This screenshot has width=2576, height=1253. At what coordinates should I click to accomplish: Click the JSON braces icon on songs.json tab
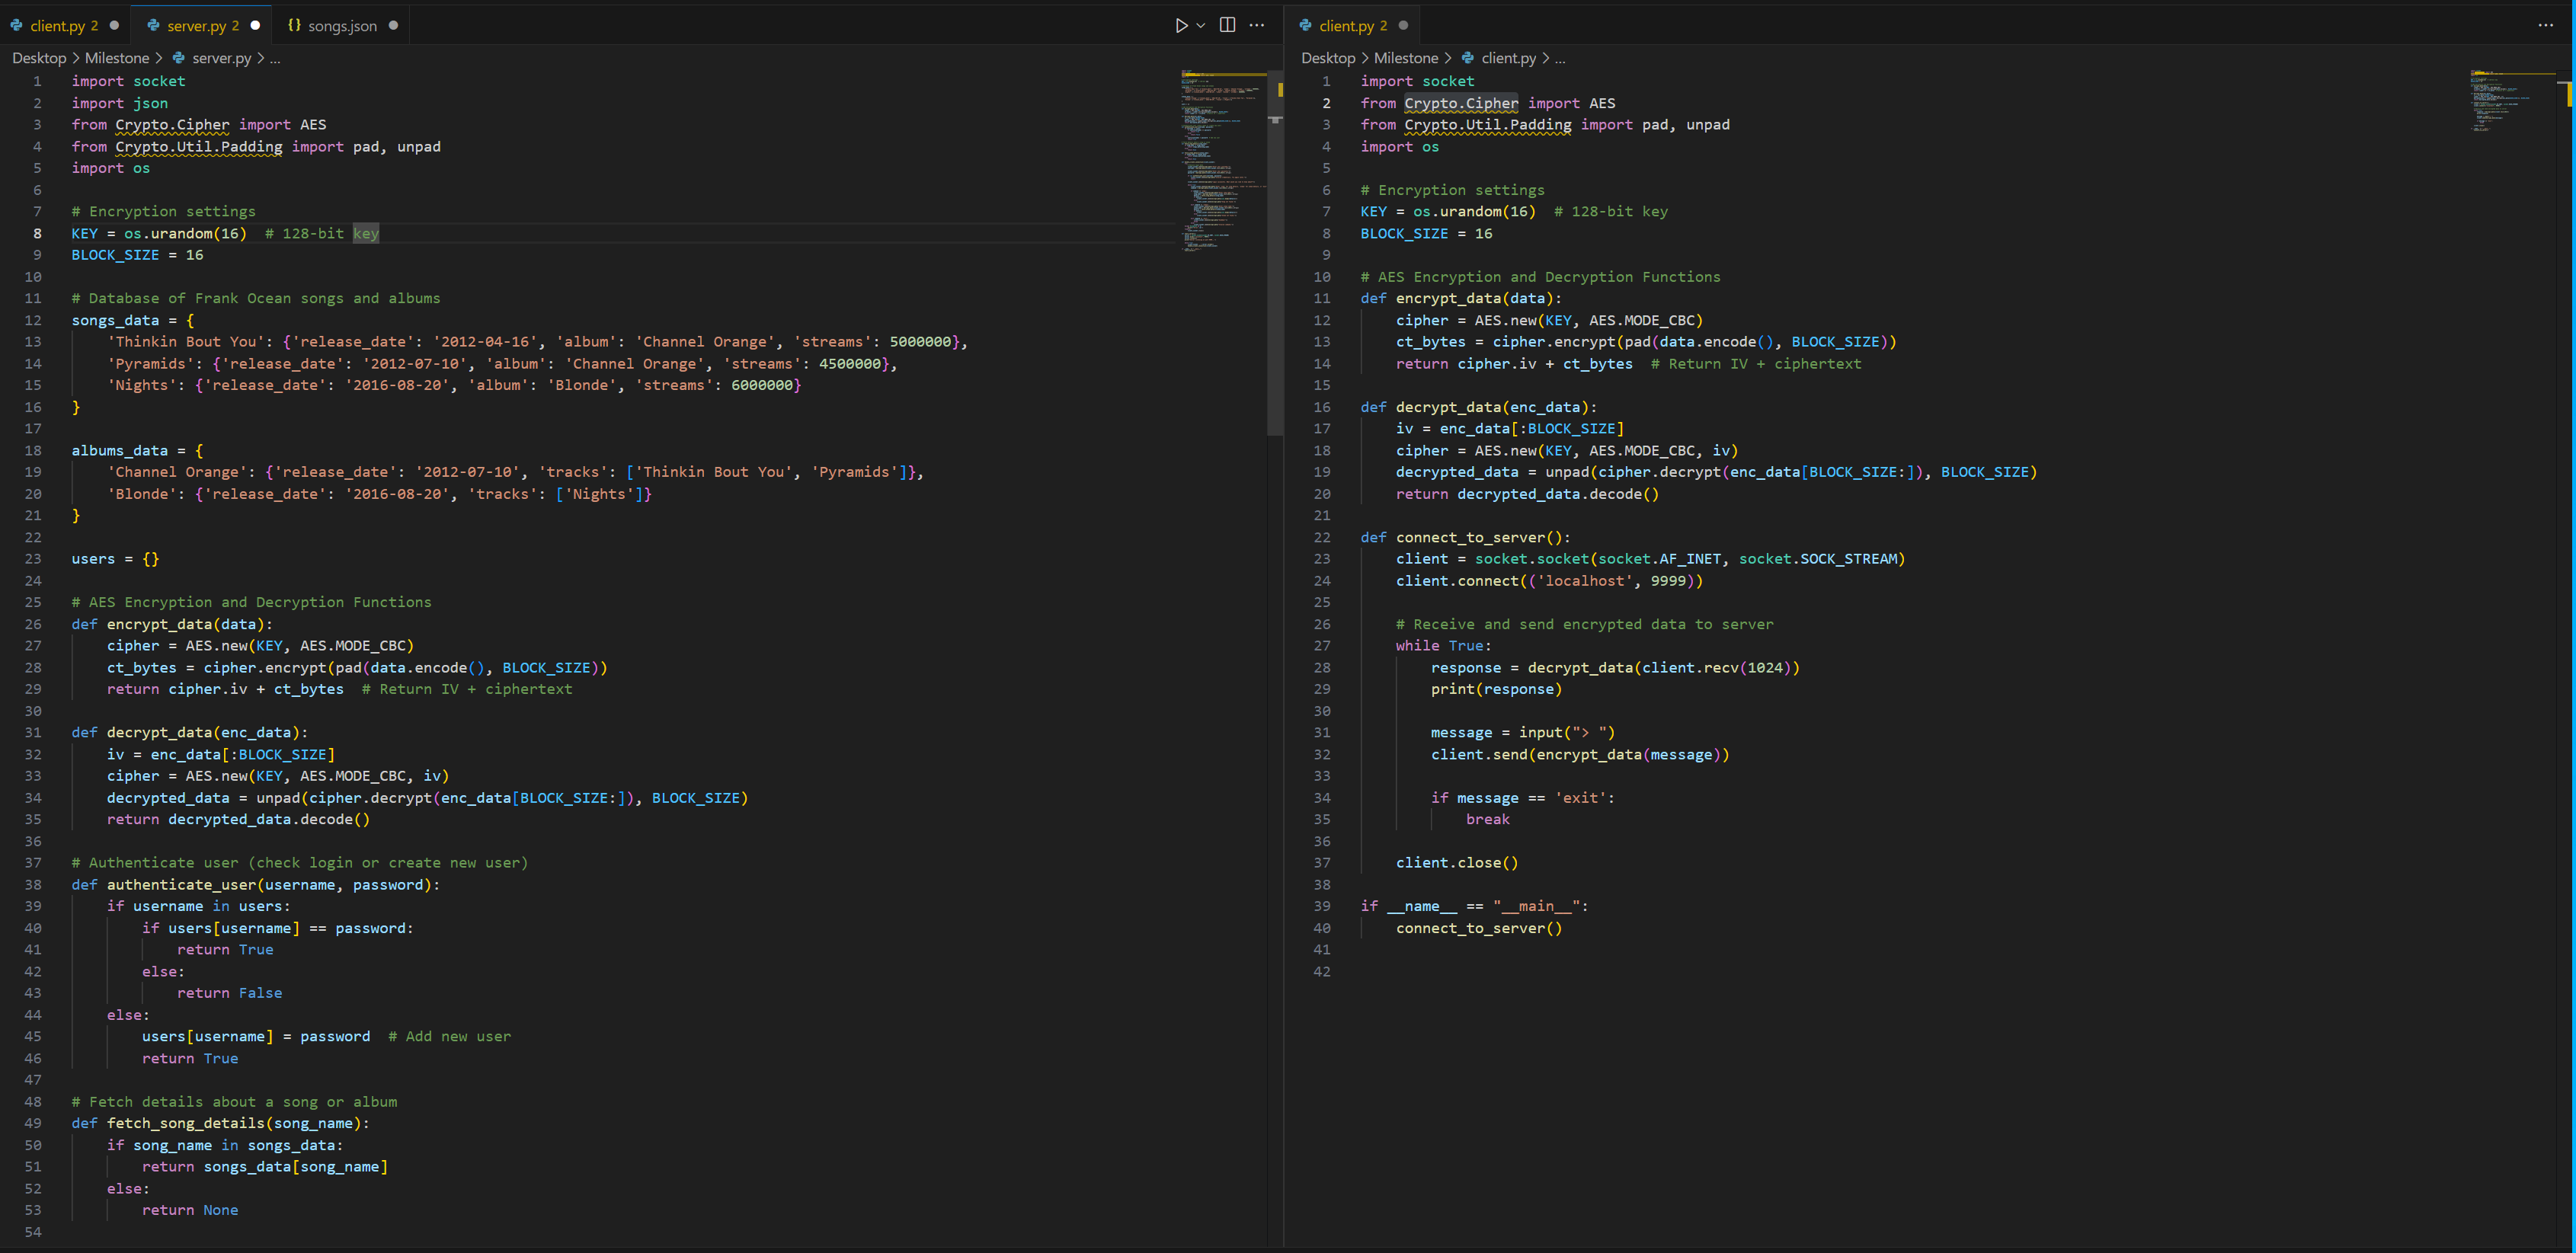(295, 25)
